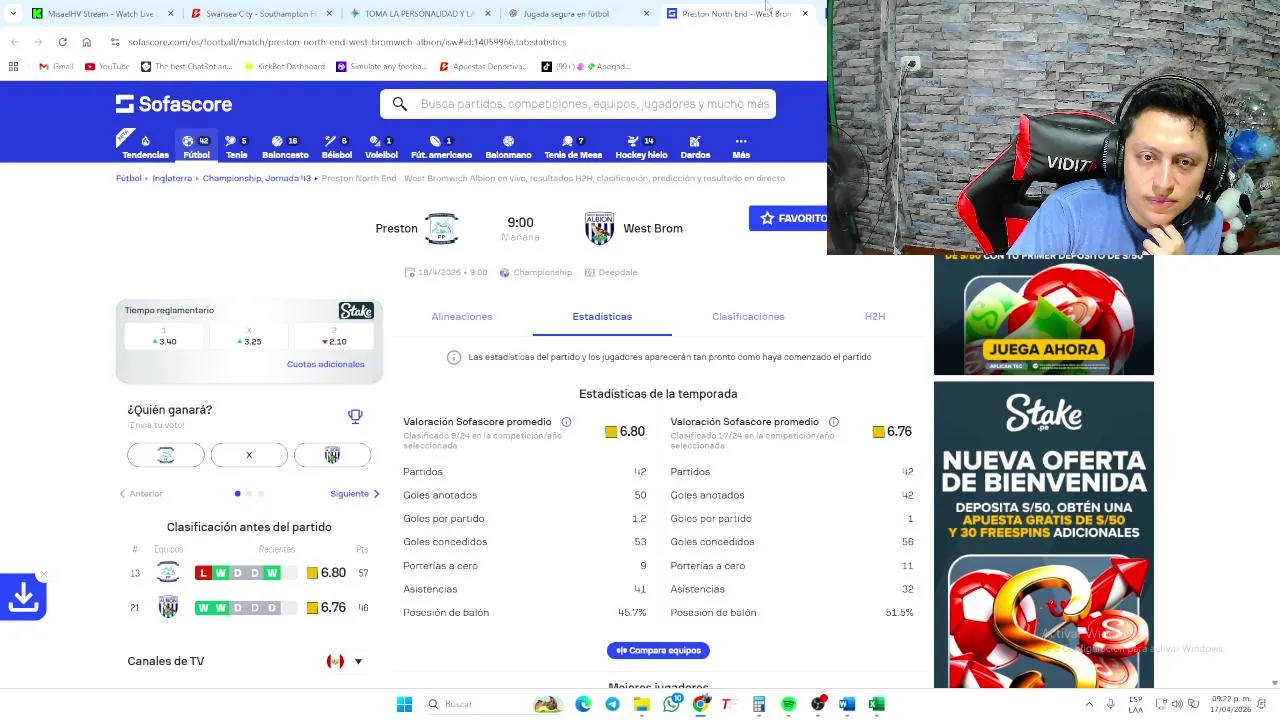
Task: Click JUEGA AHORA ad button
Action: pos(1044,350)
